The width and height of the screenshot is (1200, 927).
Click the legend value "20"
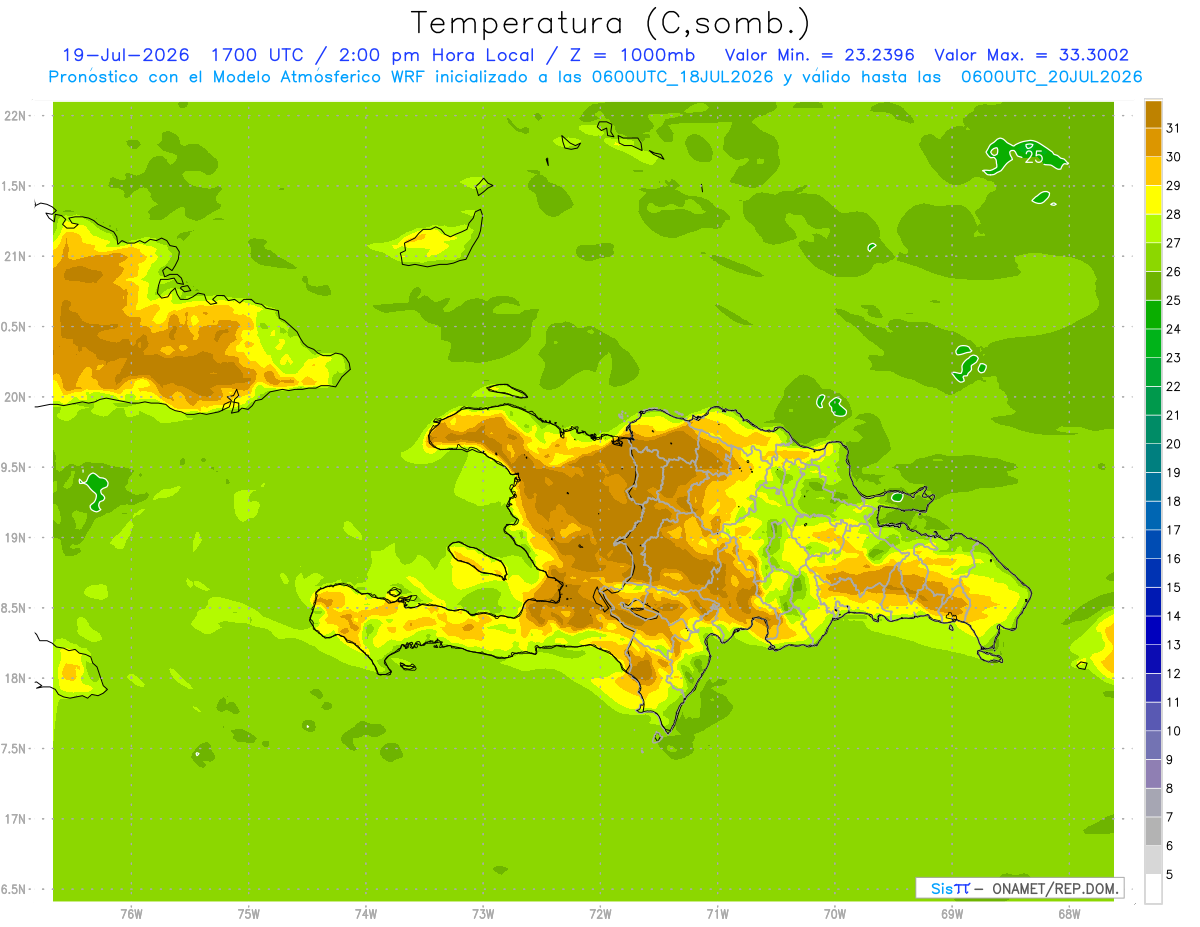click(1174, 444)
